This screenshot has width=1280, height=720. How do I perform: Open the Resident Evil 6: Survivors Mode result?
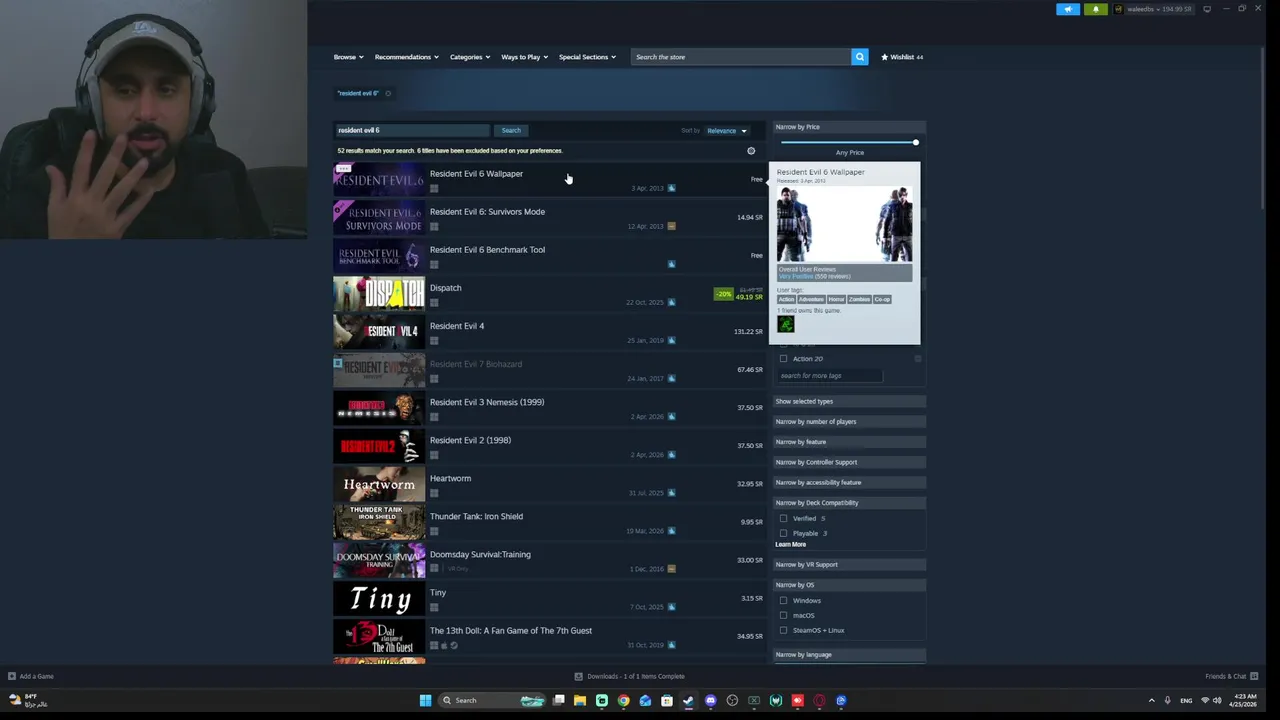pyautogui.click(x=548, y=217)
